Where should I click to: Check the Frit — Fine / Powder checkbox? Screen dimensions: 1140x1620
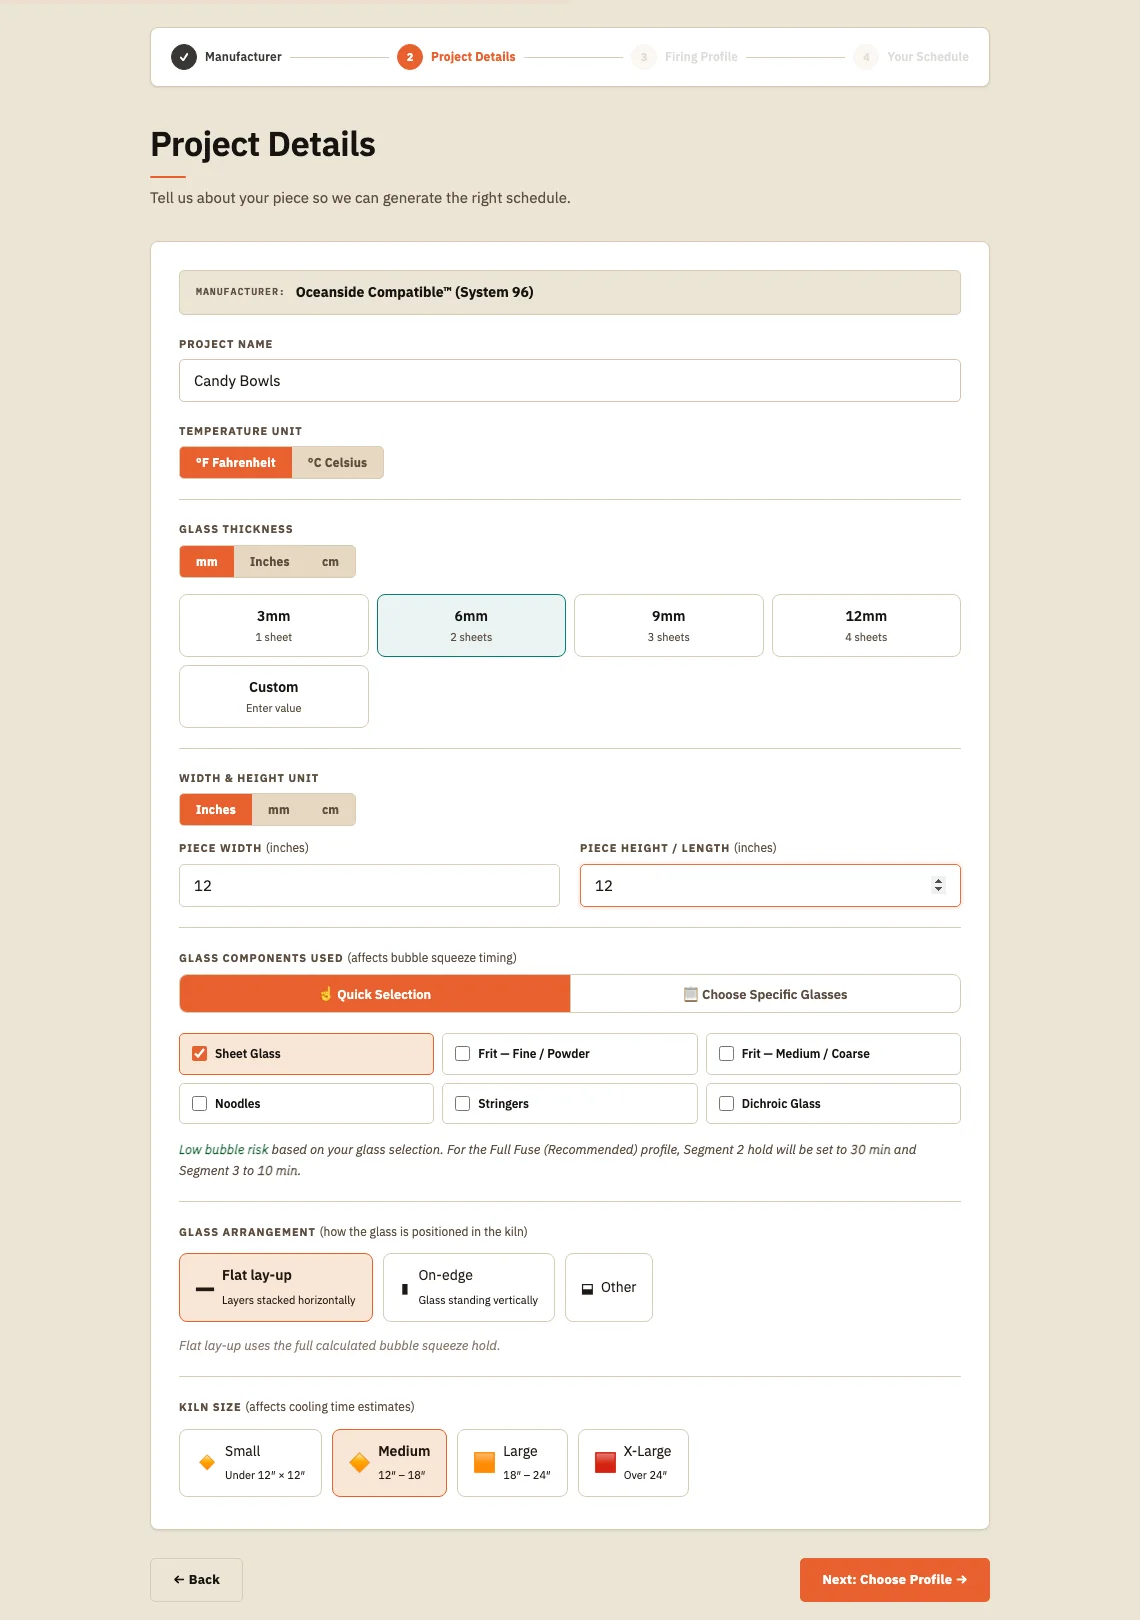click(463, 1054)
